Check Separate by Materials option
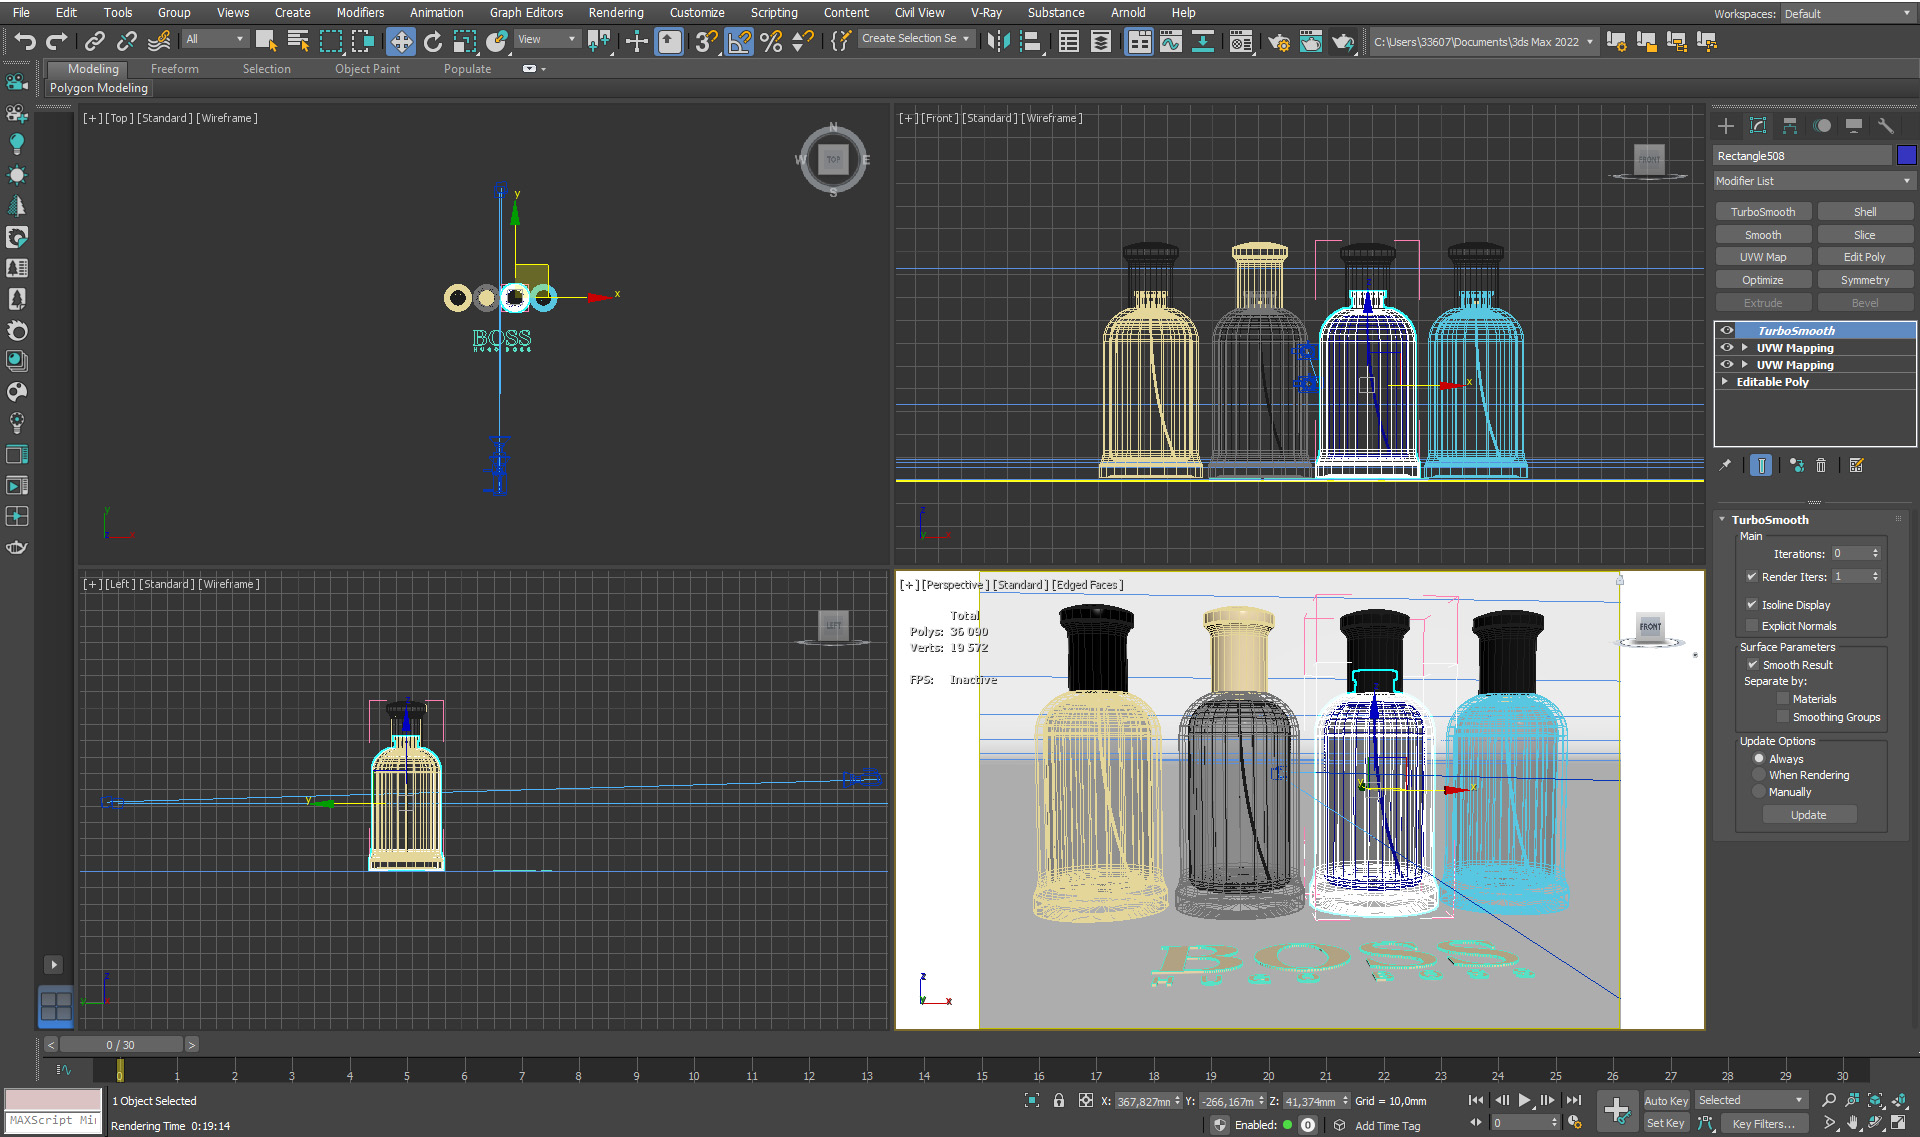 pyautogui.click(x=1783, y=698)
